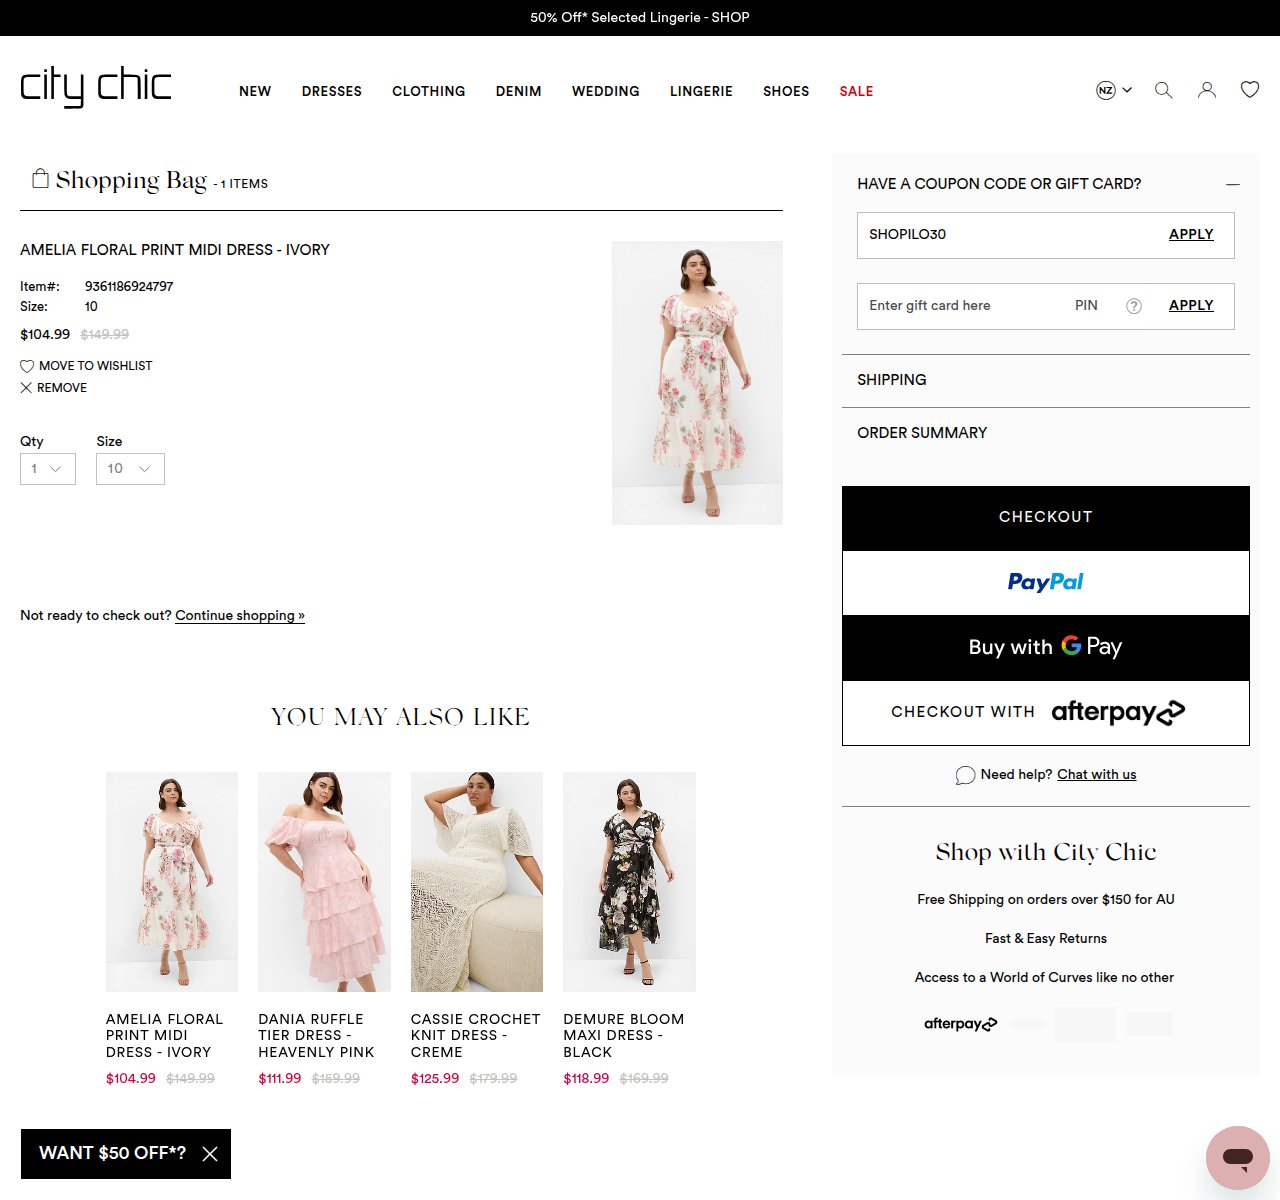
Task: Click the gift card number field
Action: tap(960, 306)
